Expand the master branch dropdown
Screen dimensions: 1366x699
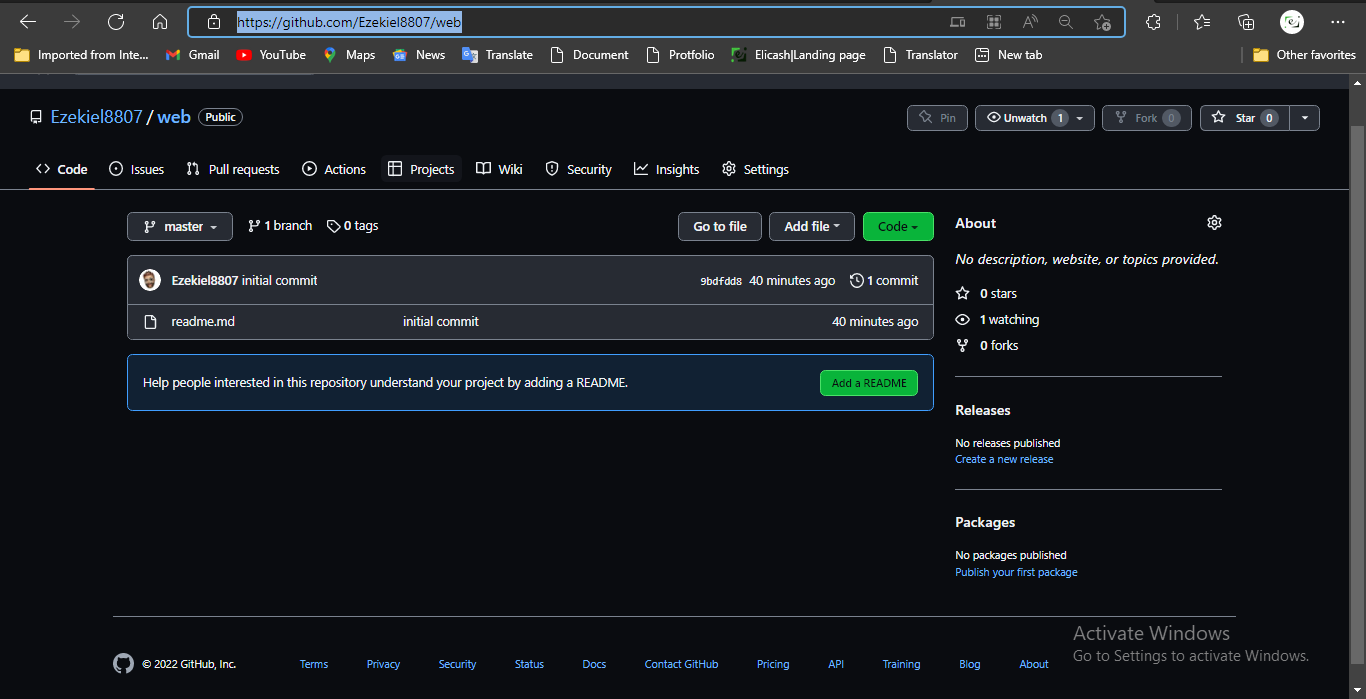180,227
